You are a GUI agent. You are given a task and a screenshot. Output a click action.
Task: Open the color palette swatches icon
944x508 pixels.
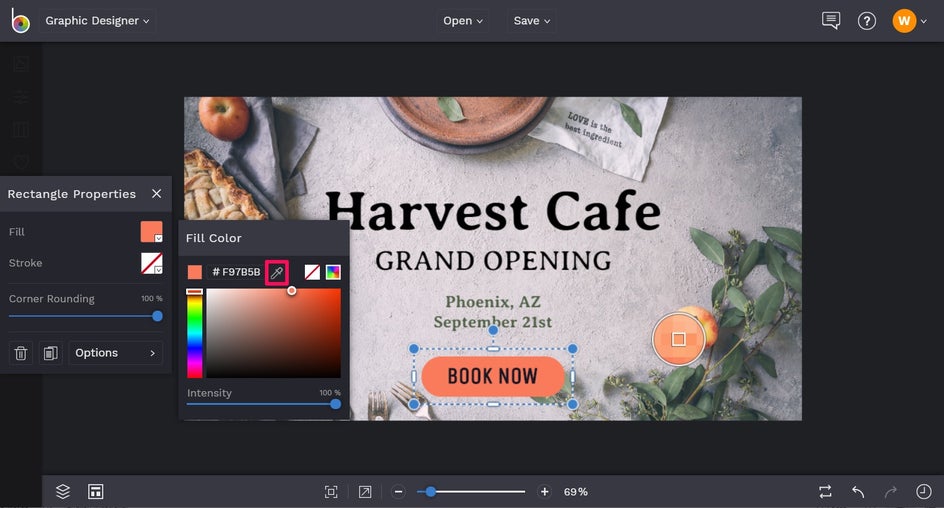click(333, 272)
